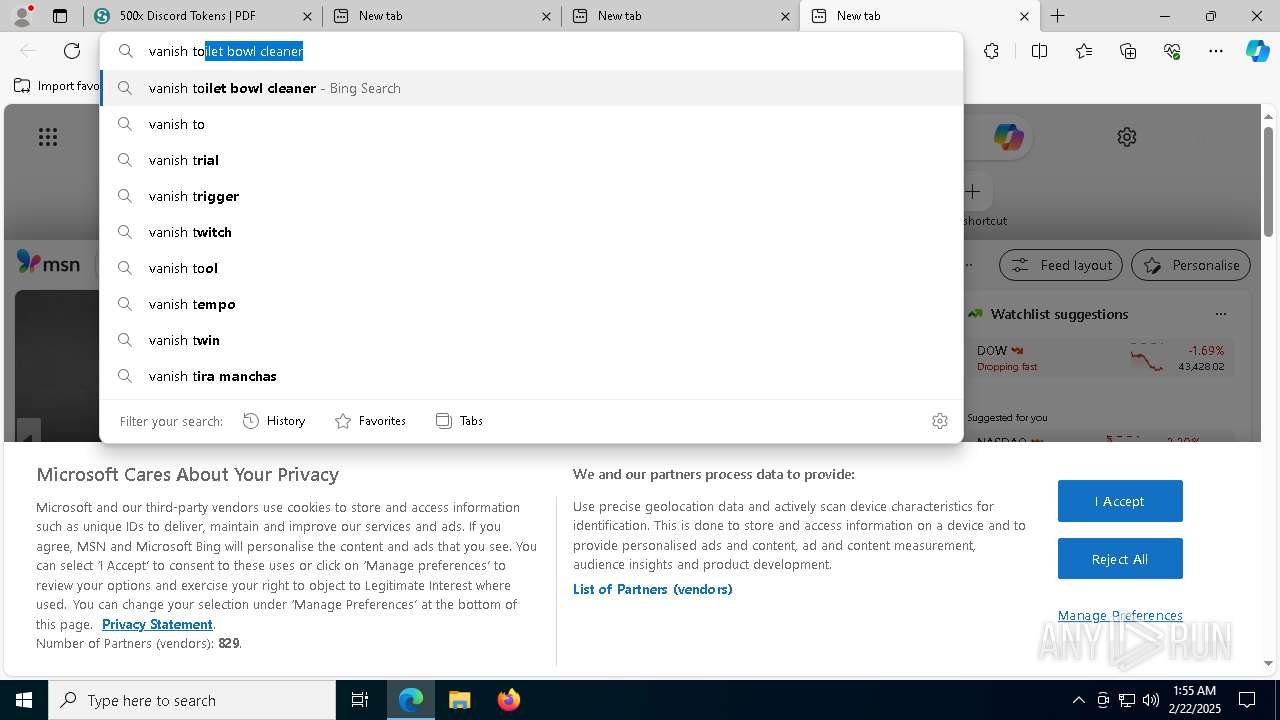Select 'vanish toilet bowl cleaner' Bing suggestion
The width and height of the screenshot is (1280, 720).
click(531, 88)
